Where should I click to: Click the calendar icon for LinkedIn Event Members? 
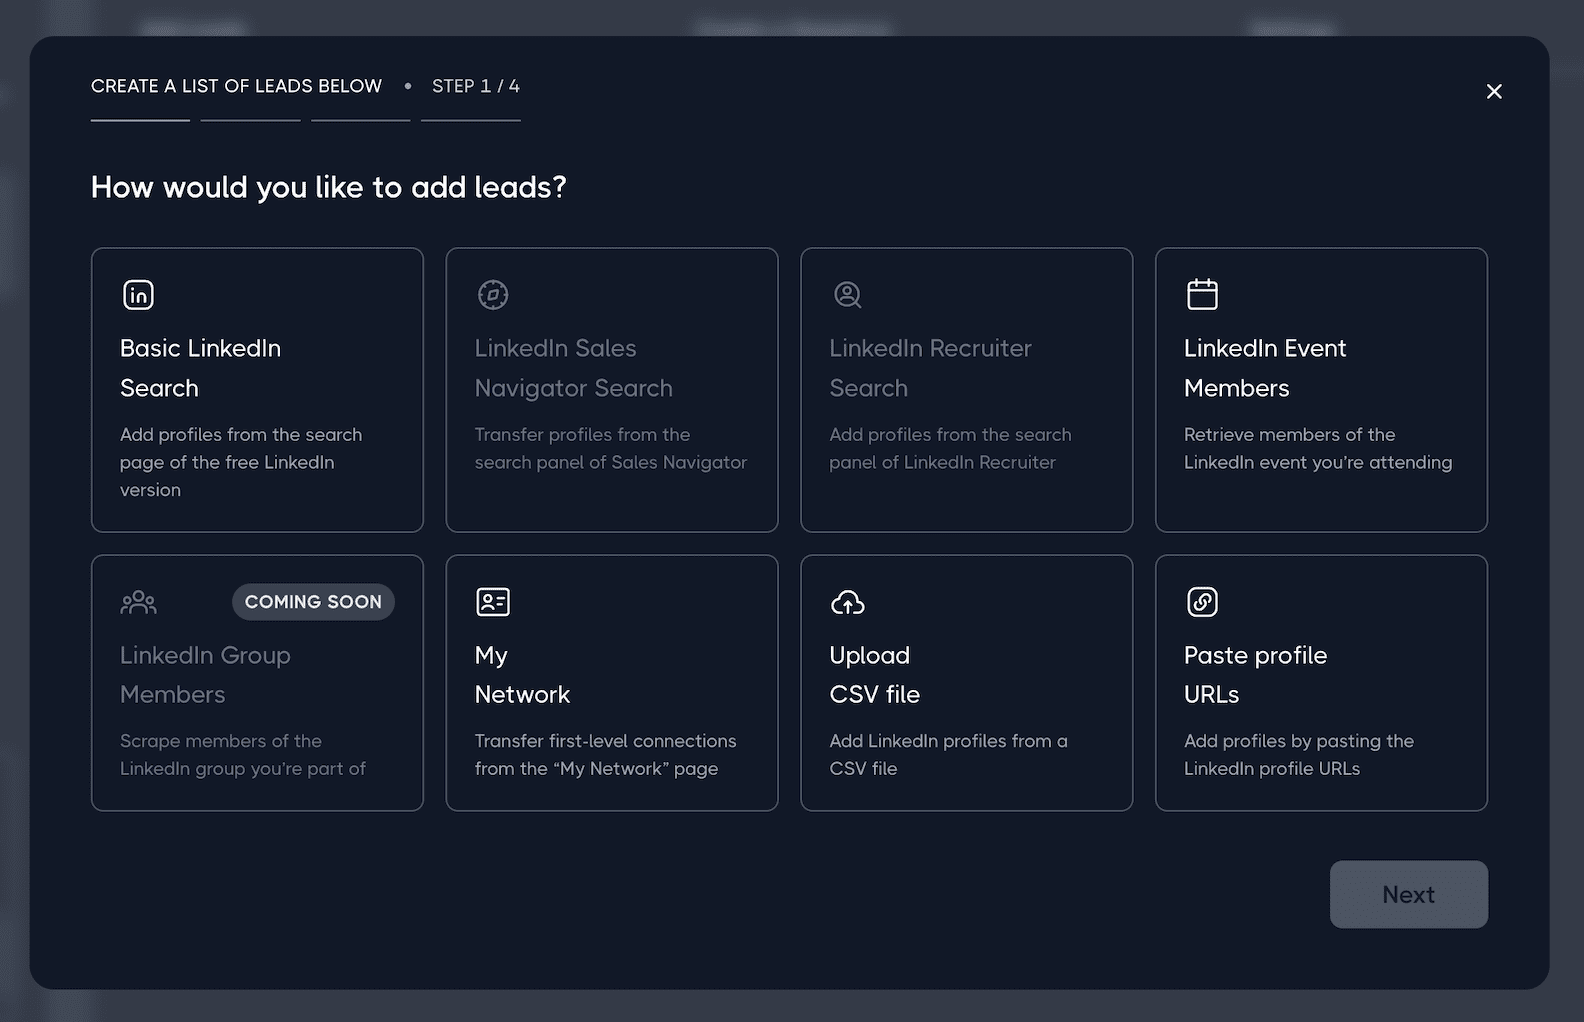pyautogui.click(x=1202, y=295)
